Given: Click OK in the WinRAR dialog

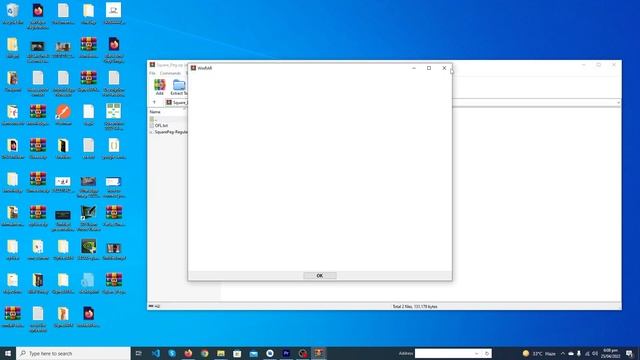Looking at the screenshot, I should point(320,276).
